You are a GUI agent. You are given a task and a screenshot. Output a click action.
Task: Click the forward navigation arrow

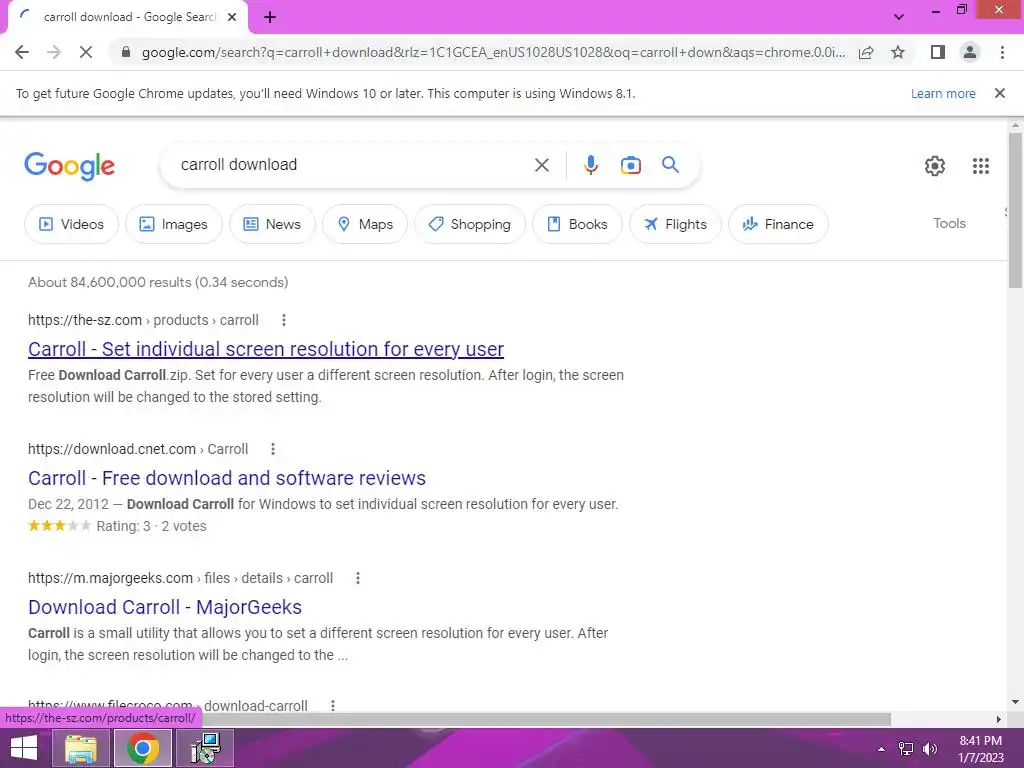54,52
